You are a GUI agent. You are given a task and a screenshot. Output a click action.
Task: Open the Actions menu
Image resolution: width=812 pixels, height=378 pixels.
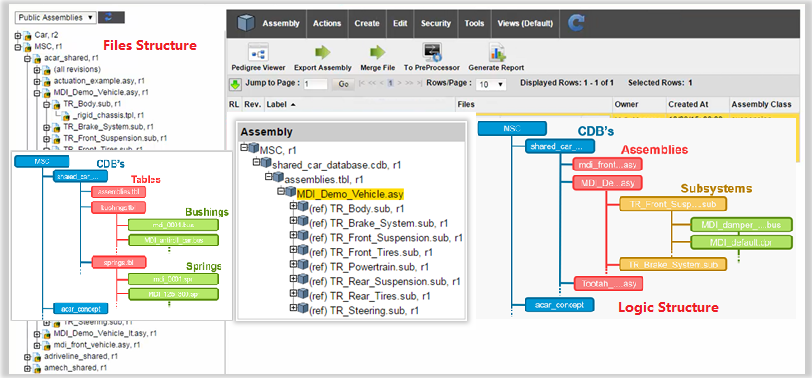pyautogui.click(x=327, y=23)
